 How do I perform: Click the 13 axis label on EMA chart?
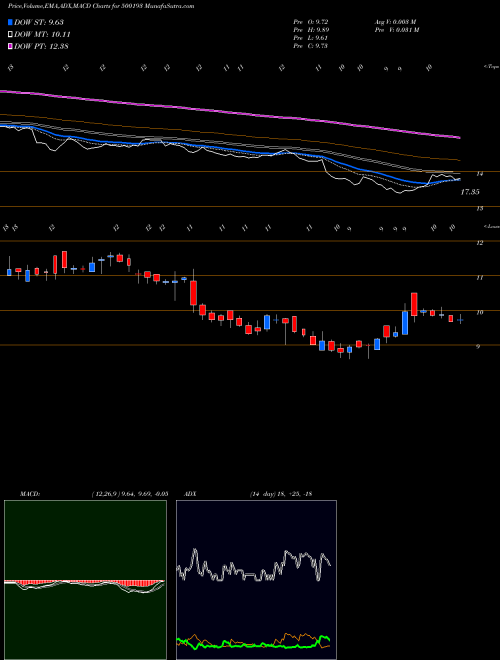coord(480,208)
